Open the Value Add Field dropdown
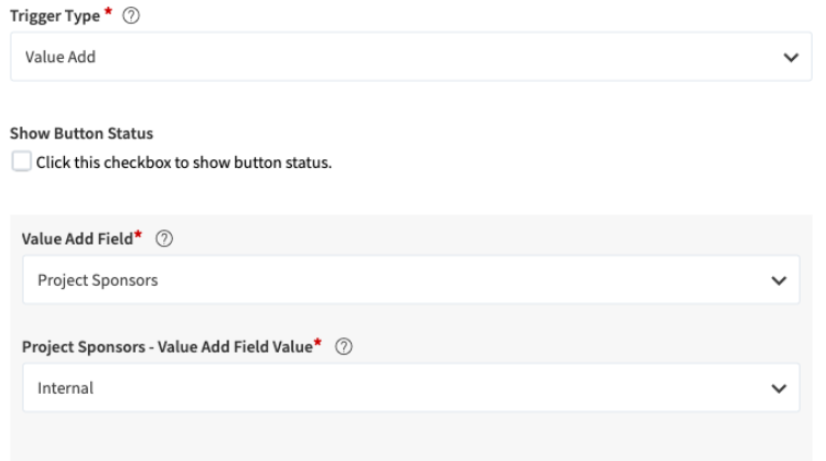The width and height of the screenshot is (826, 461). coord(410,281)
